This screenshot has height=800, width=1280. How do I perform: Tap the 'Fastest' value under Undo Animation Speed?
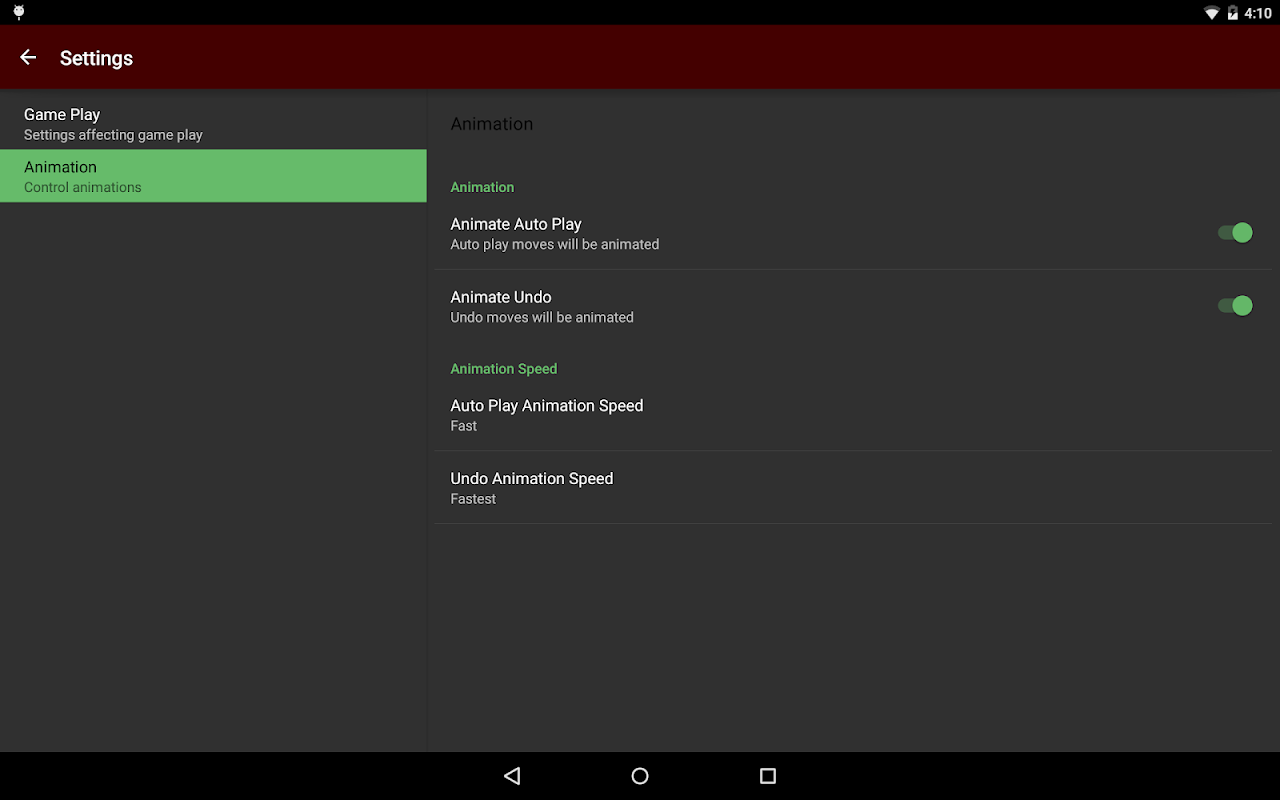pos(473,499)
